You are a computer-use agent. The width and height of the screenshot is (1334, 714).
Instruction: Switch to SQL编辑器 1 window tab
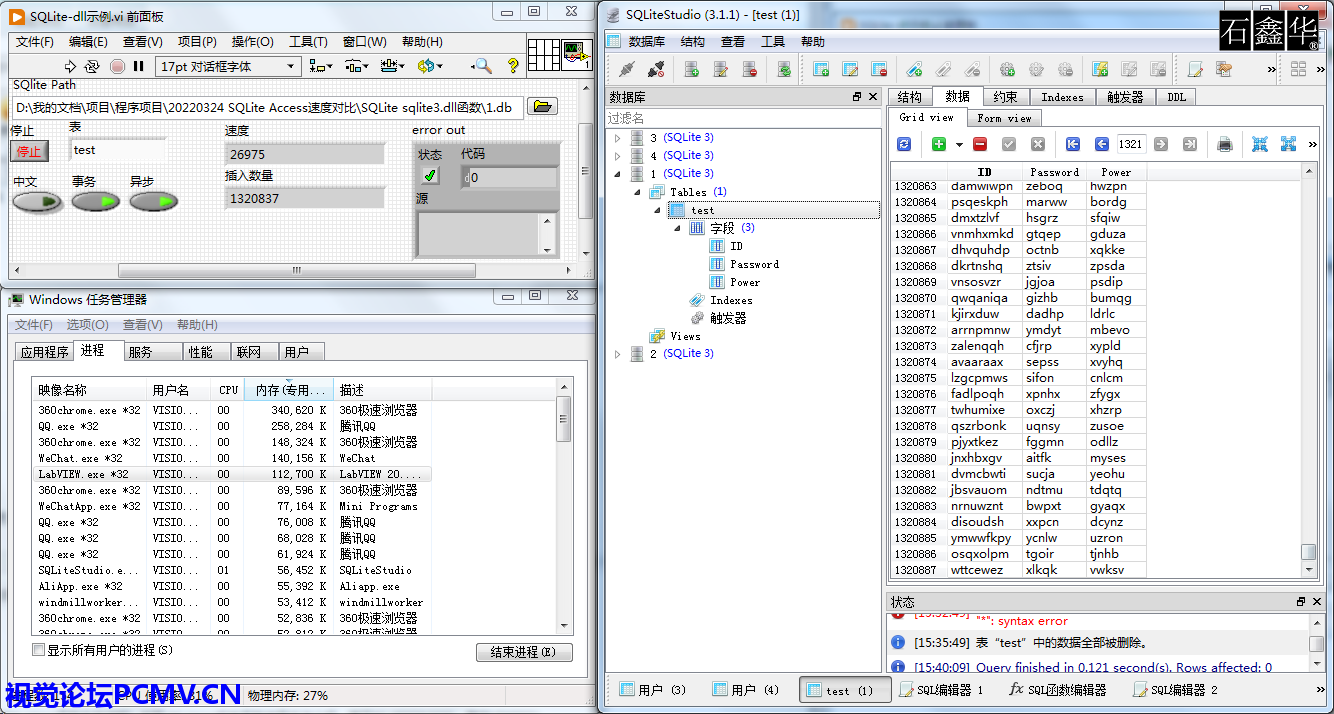point(942,690)
